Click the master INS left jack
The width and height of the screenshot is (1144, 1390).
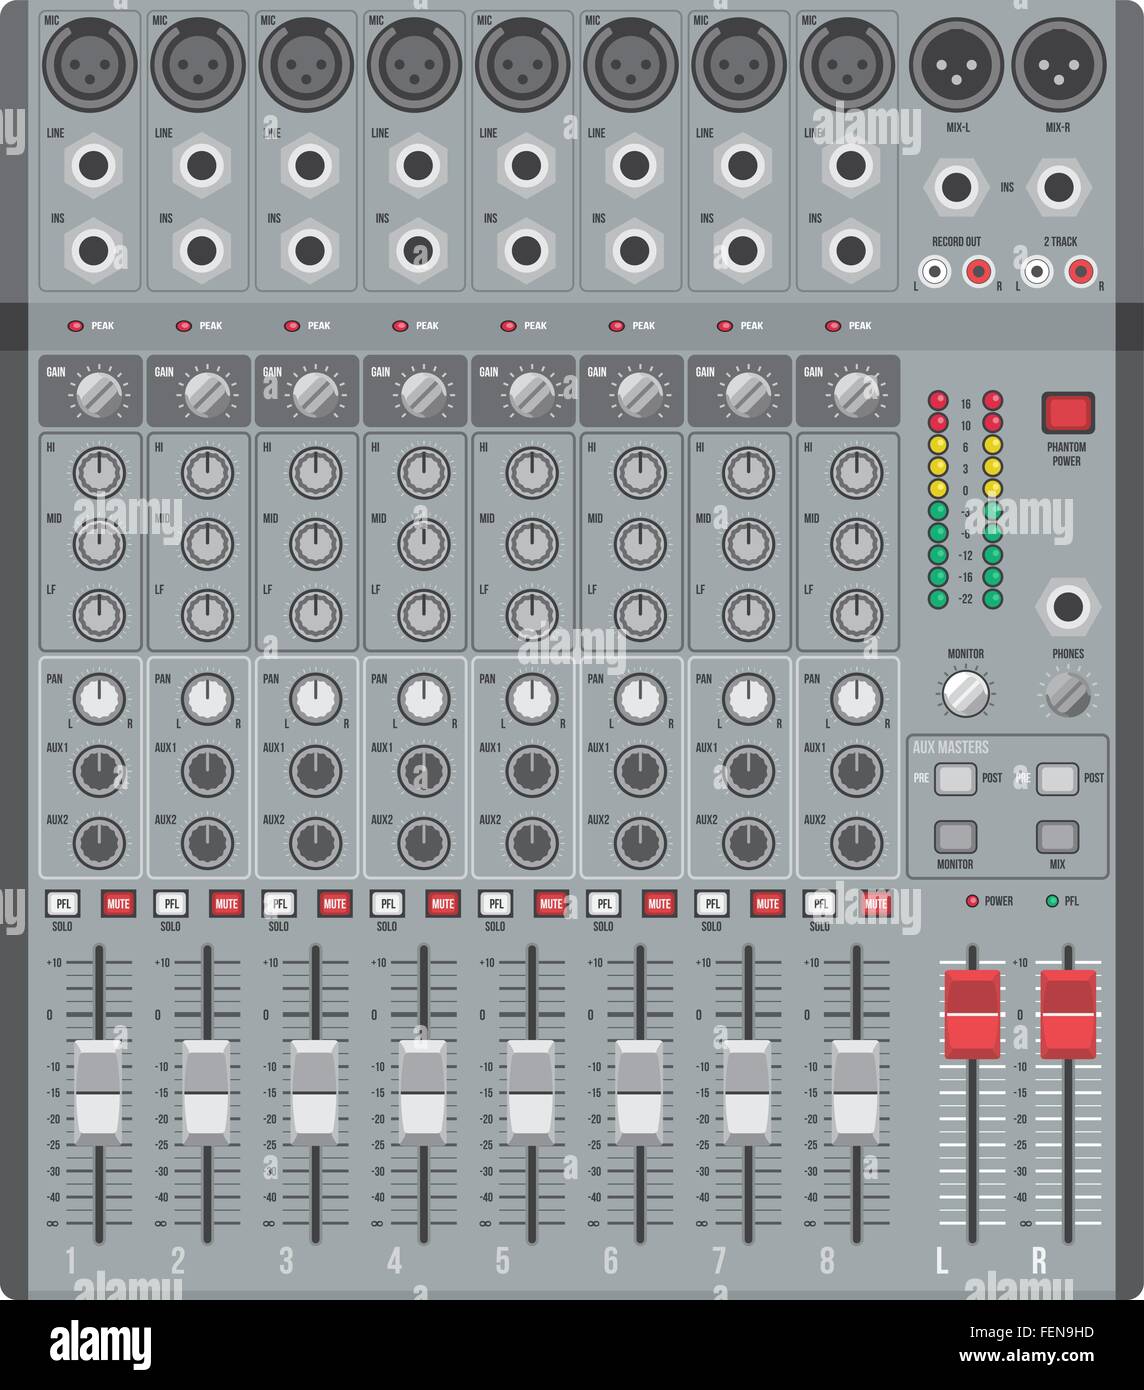tap(956, 187)
